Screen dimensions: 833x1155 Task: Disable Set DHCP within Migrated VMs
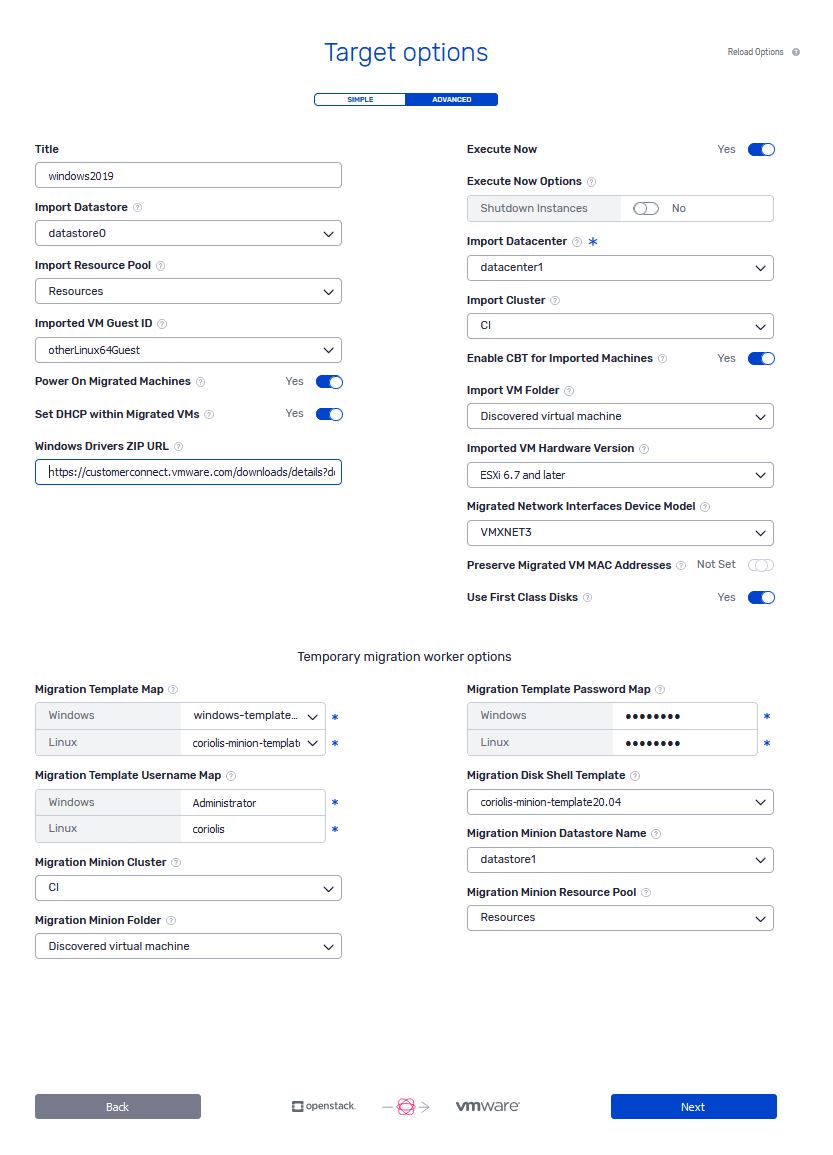pos(329,414)
